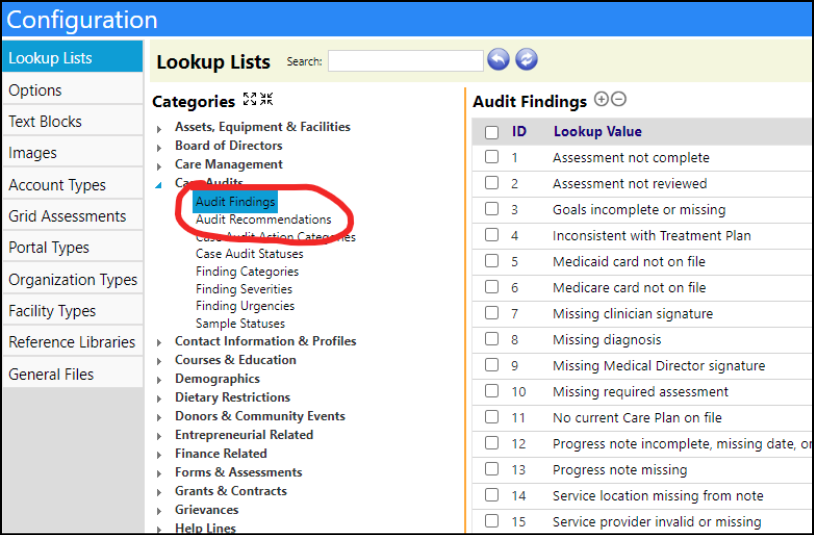Check box for Missing required assessment

(492, 391)
